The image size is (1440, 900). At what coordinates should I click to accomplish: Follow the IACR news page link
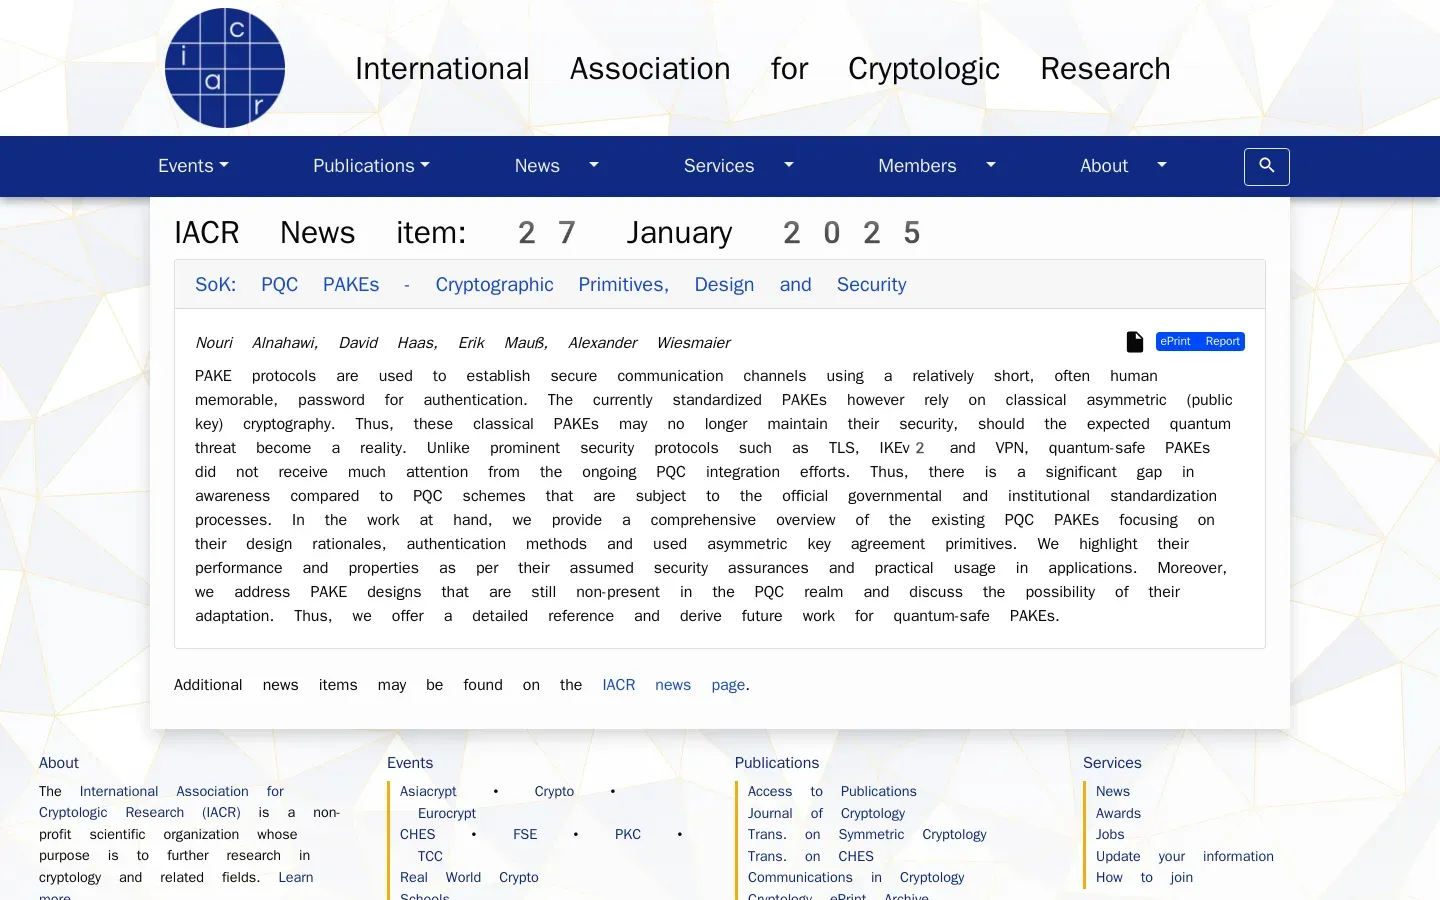coord(675,685)
